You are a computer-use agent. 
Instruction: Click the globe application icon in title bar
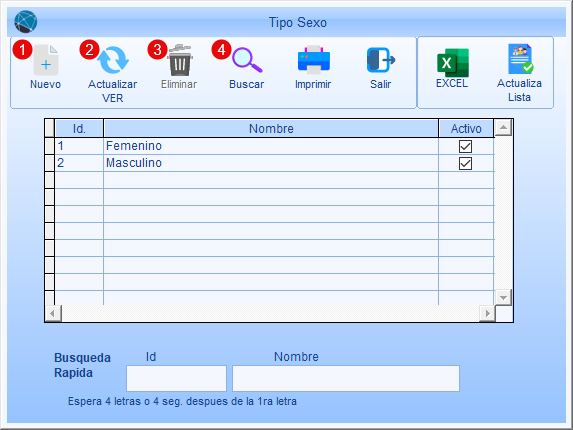[26, 22]
